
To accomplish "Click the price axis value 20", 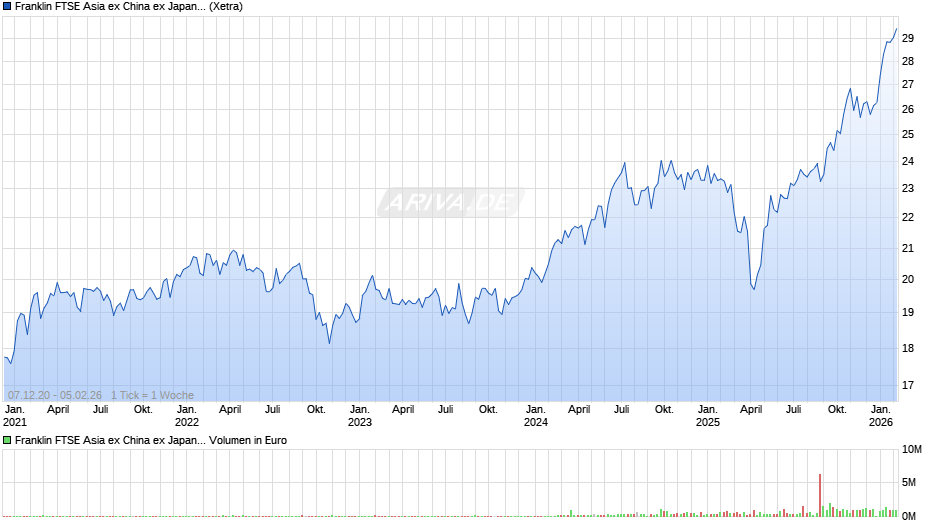I will click(x=908, y=279).
